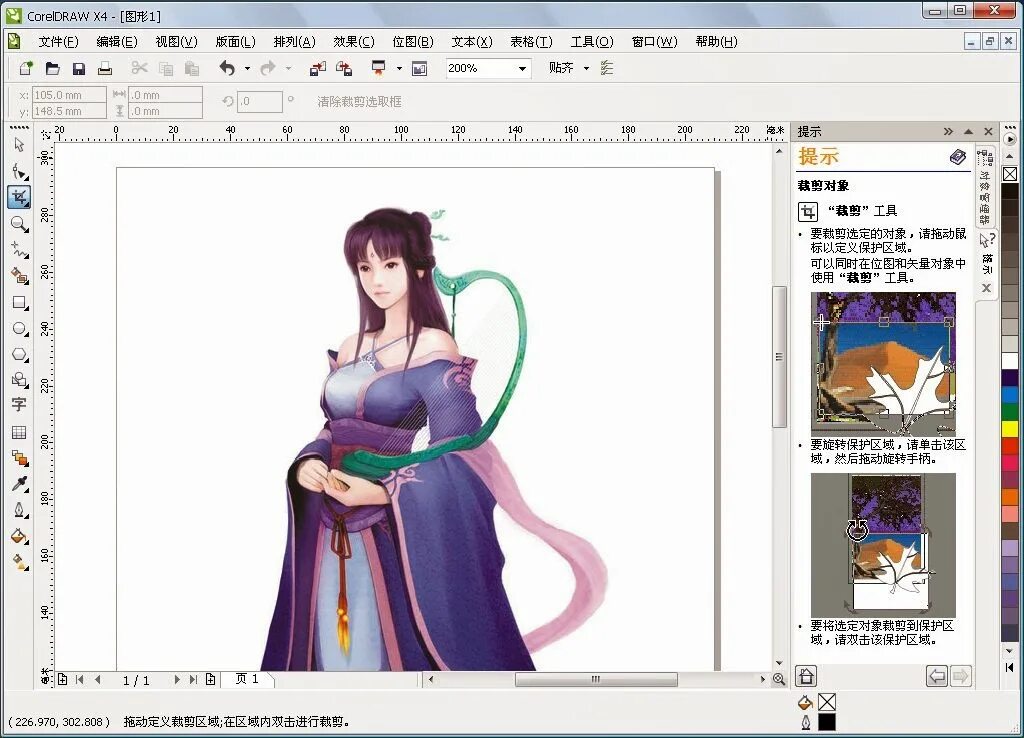This screenshot has height=738, width=1024.
Task: Select the Pick tool in toolbox
Action: 19,144
